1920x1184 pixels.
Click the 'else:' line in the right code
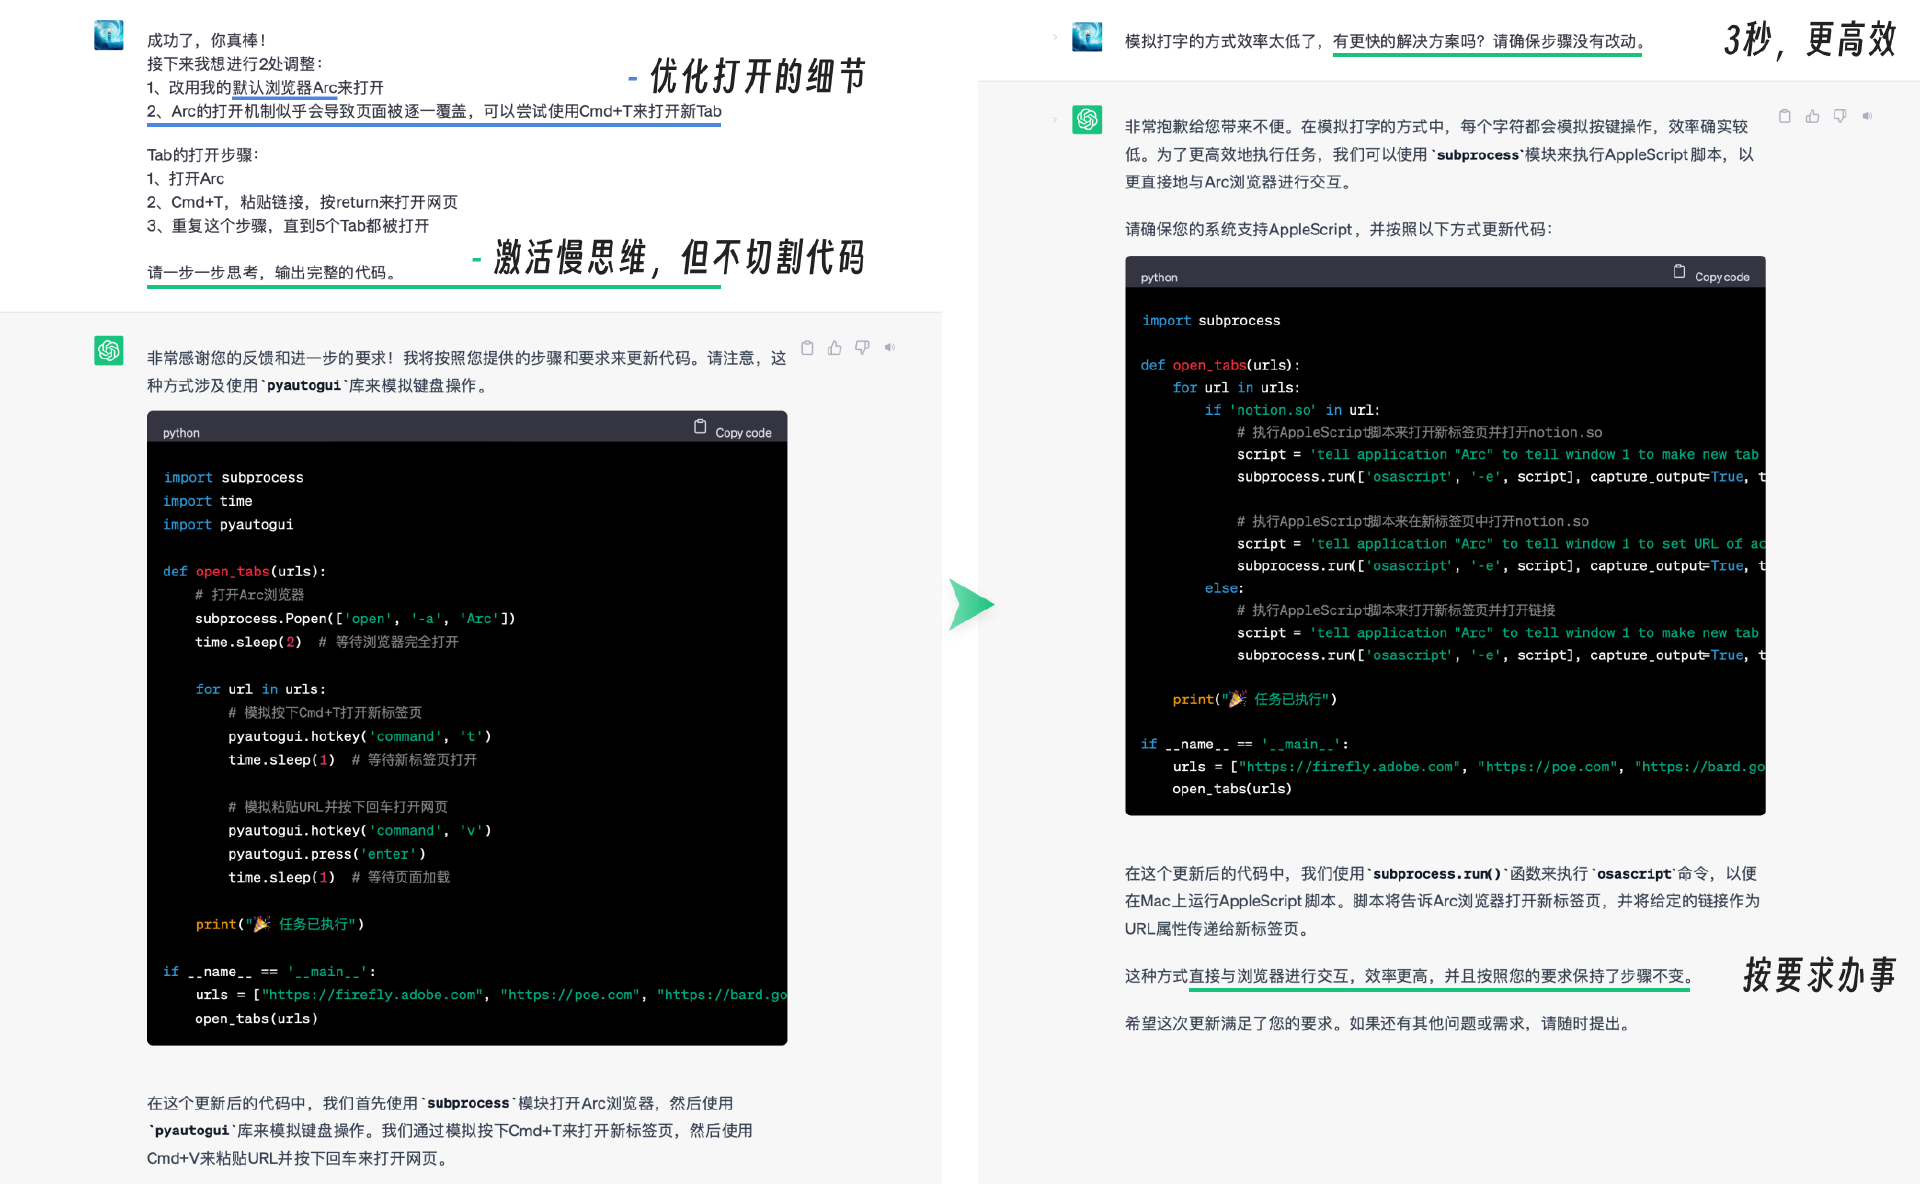coord(1224,588)
